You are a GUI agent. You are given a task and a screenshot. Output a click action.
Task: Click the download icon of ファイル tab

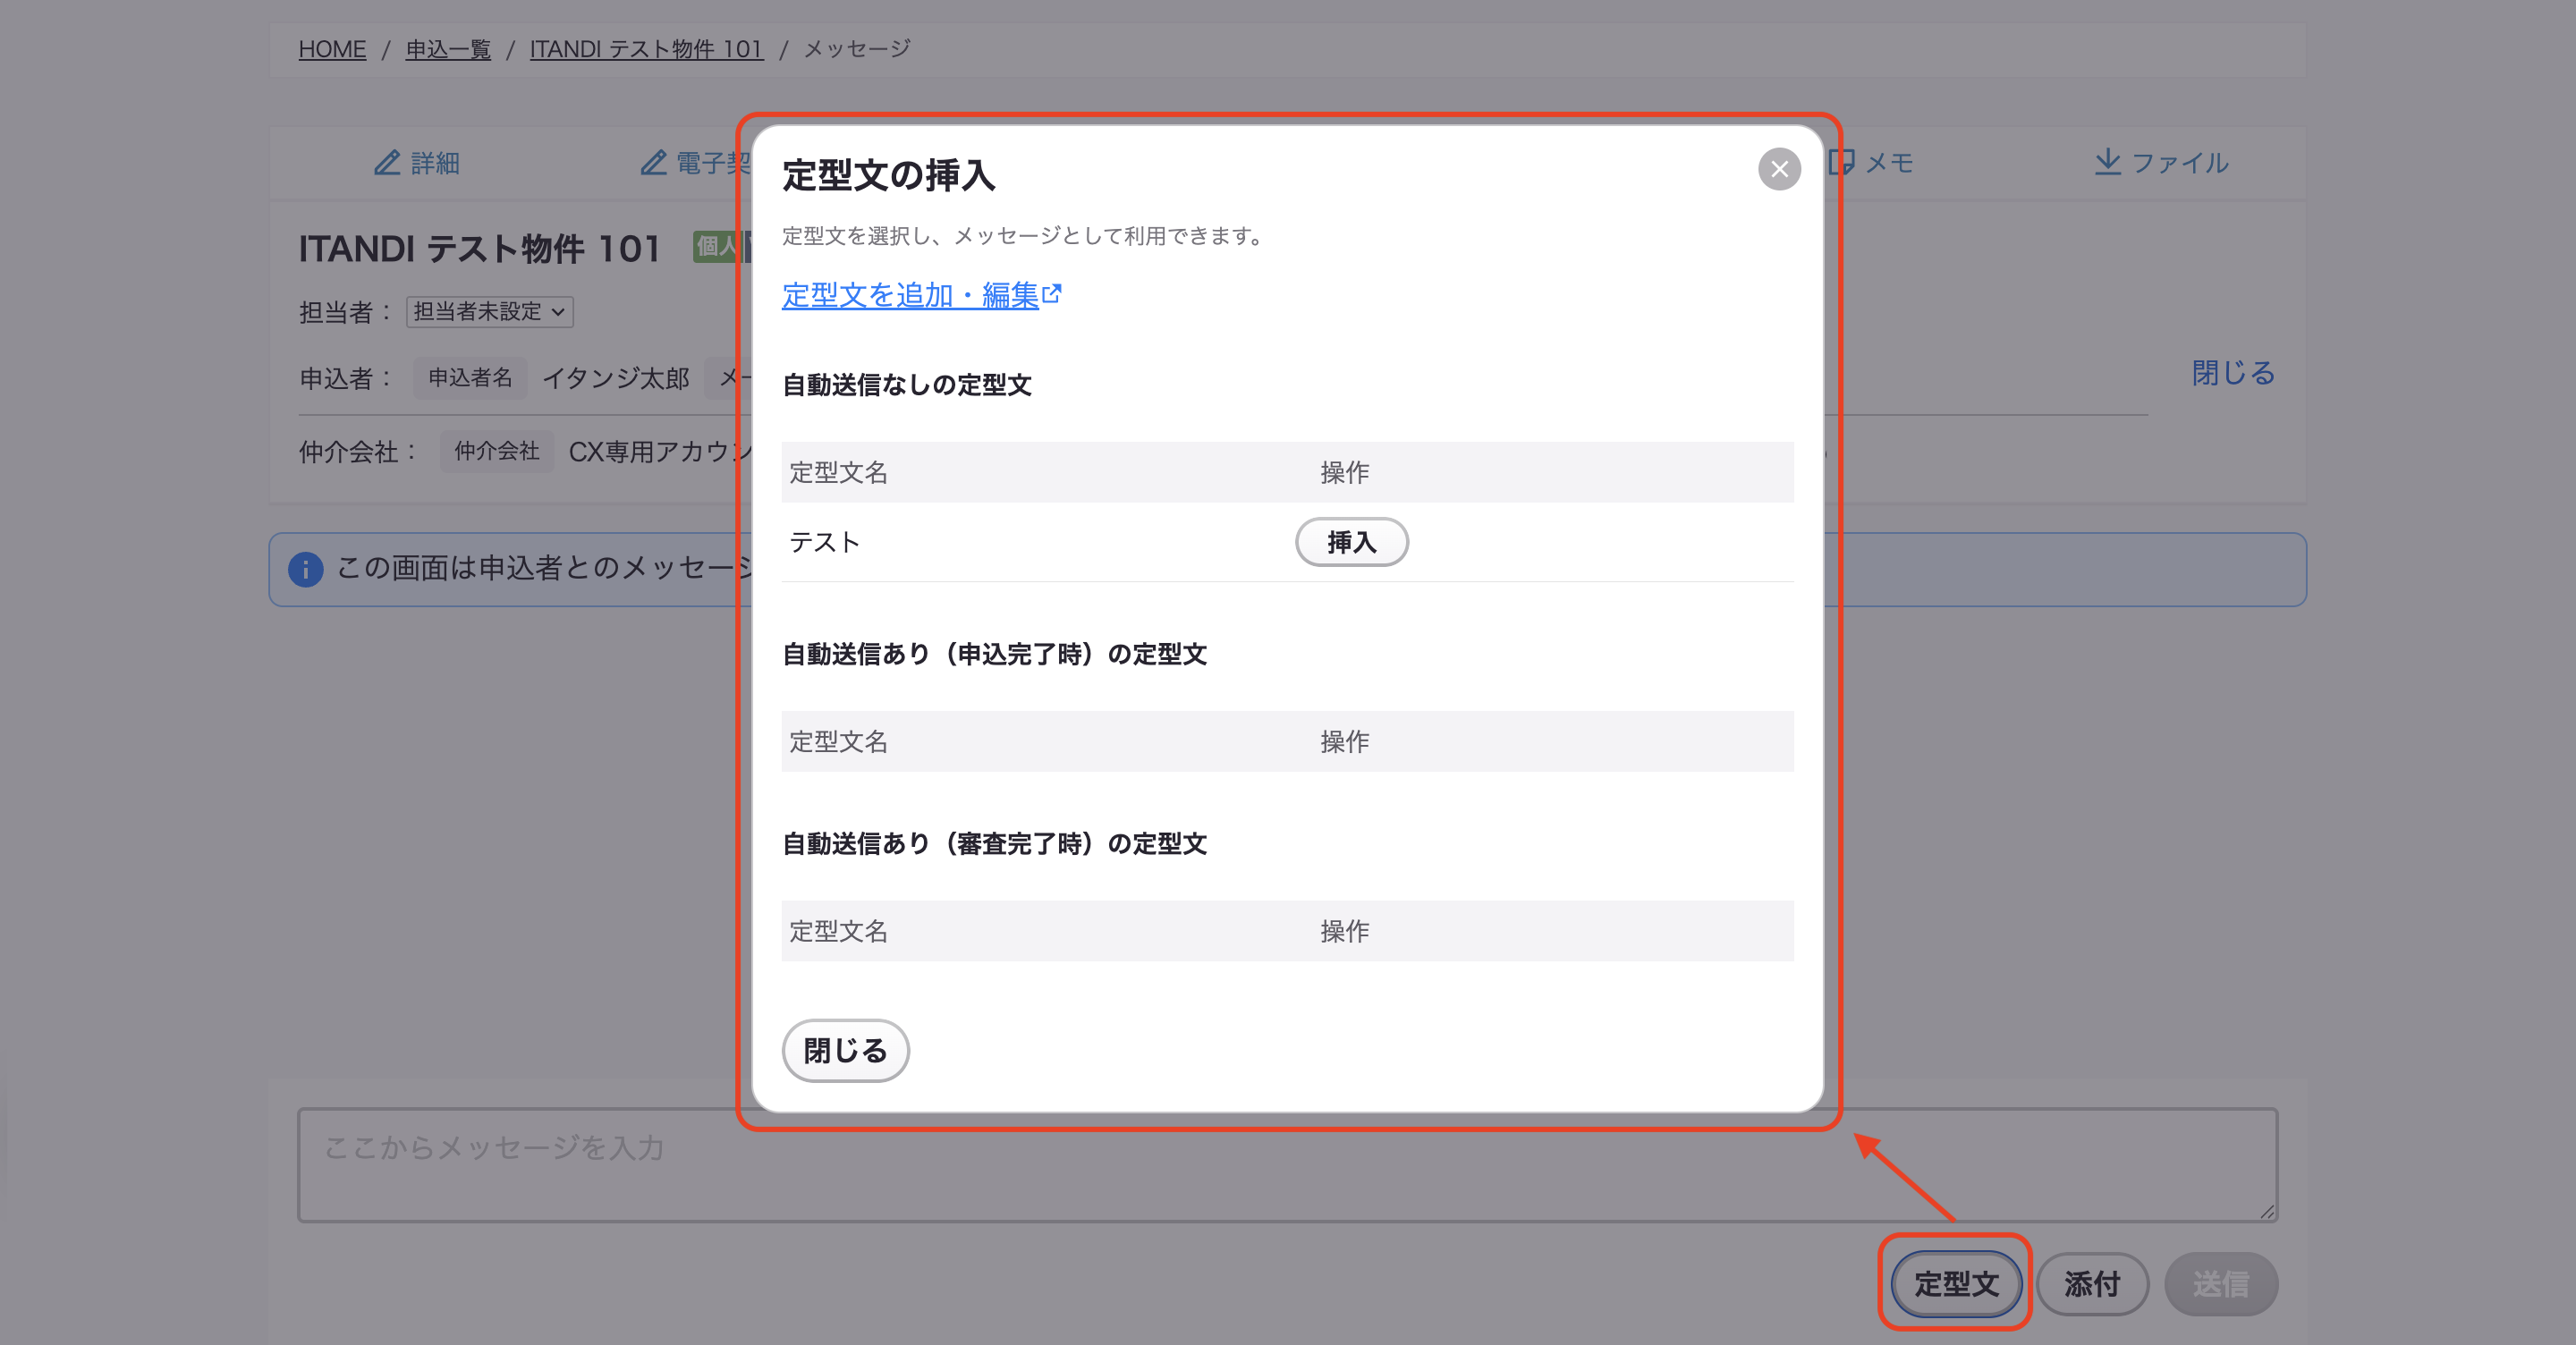(x=2107, y=162)
